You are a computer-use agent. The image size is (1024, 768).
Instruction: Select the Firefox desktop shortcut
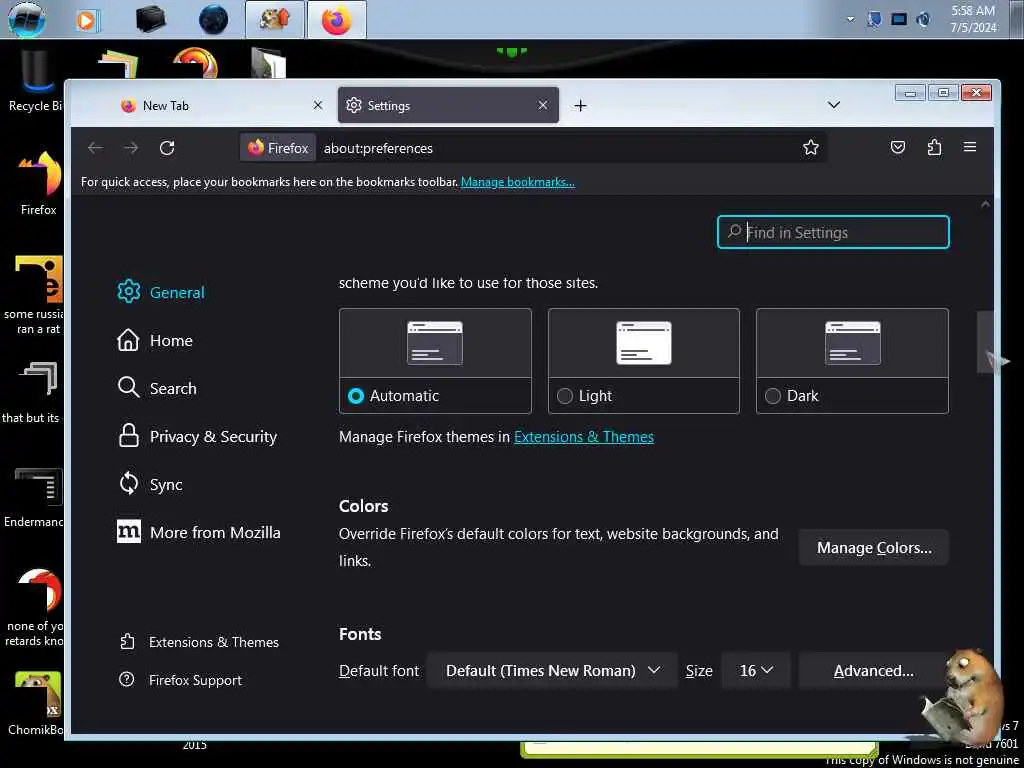pos(39,183)
